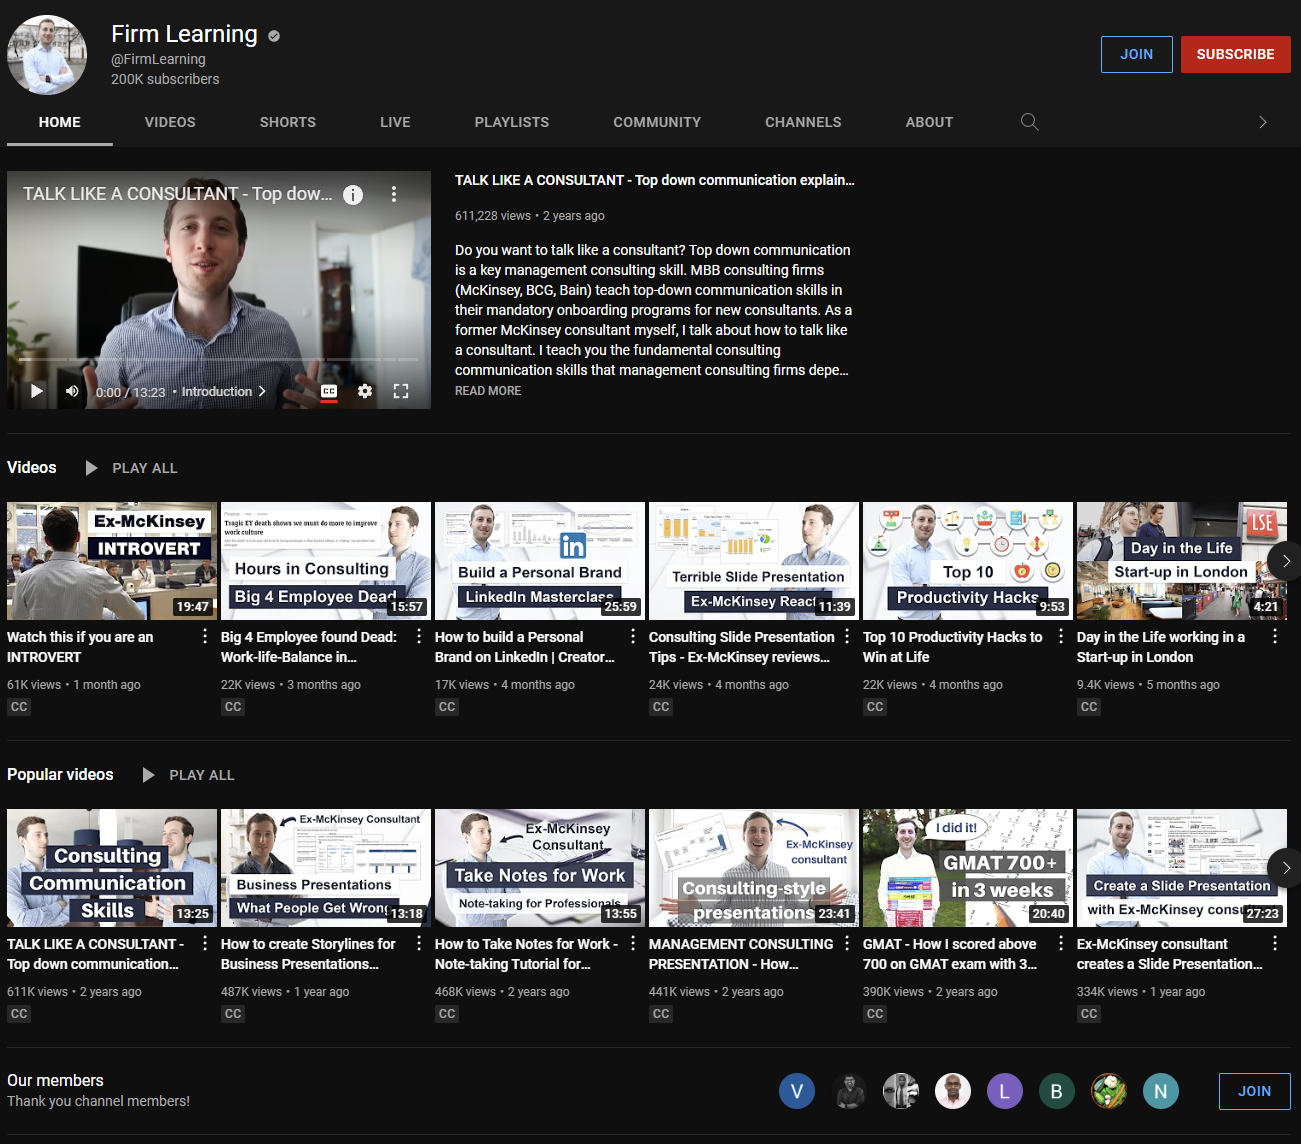This screenshot has width=1301, height=1144.
Task: Toggle closed captions on featured video
Action: 329,391
